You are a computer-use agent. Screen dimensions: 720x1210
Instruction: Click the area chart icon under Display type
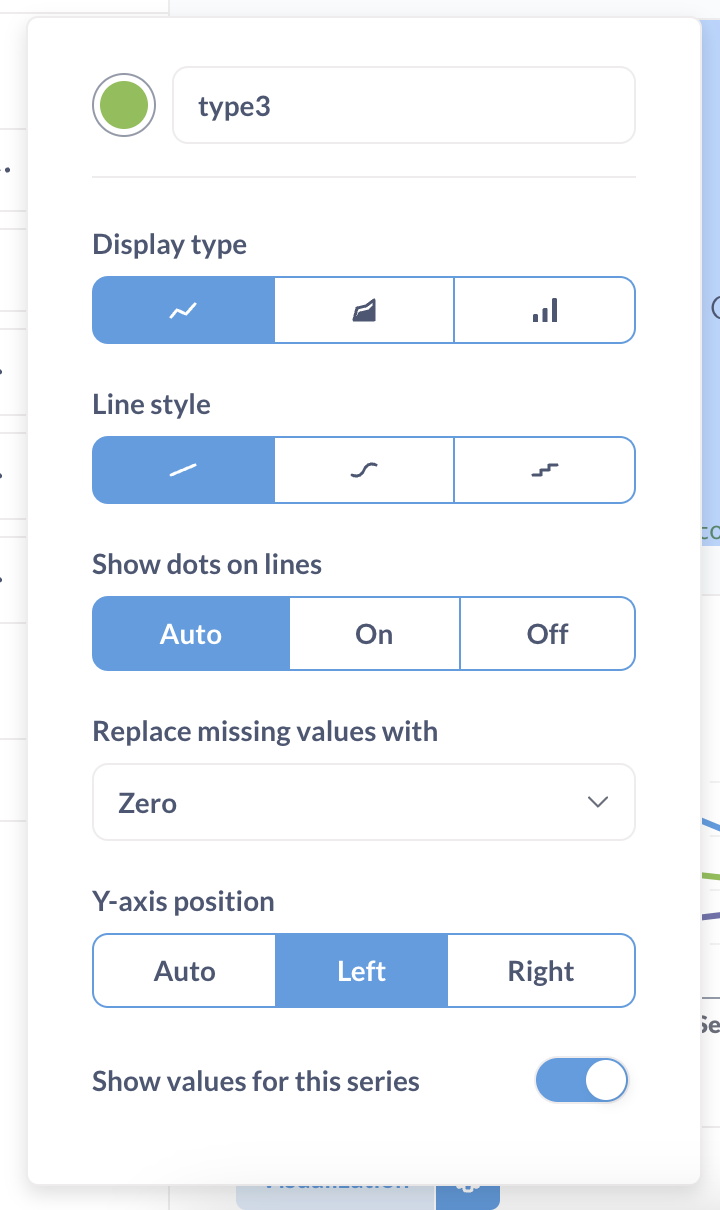tap(364, 310)
